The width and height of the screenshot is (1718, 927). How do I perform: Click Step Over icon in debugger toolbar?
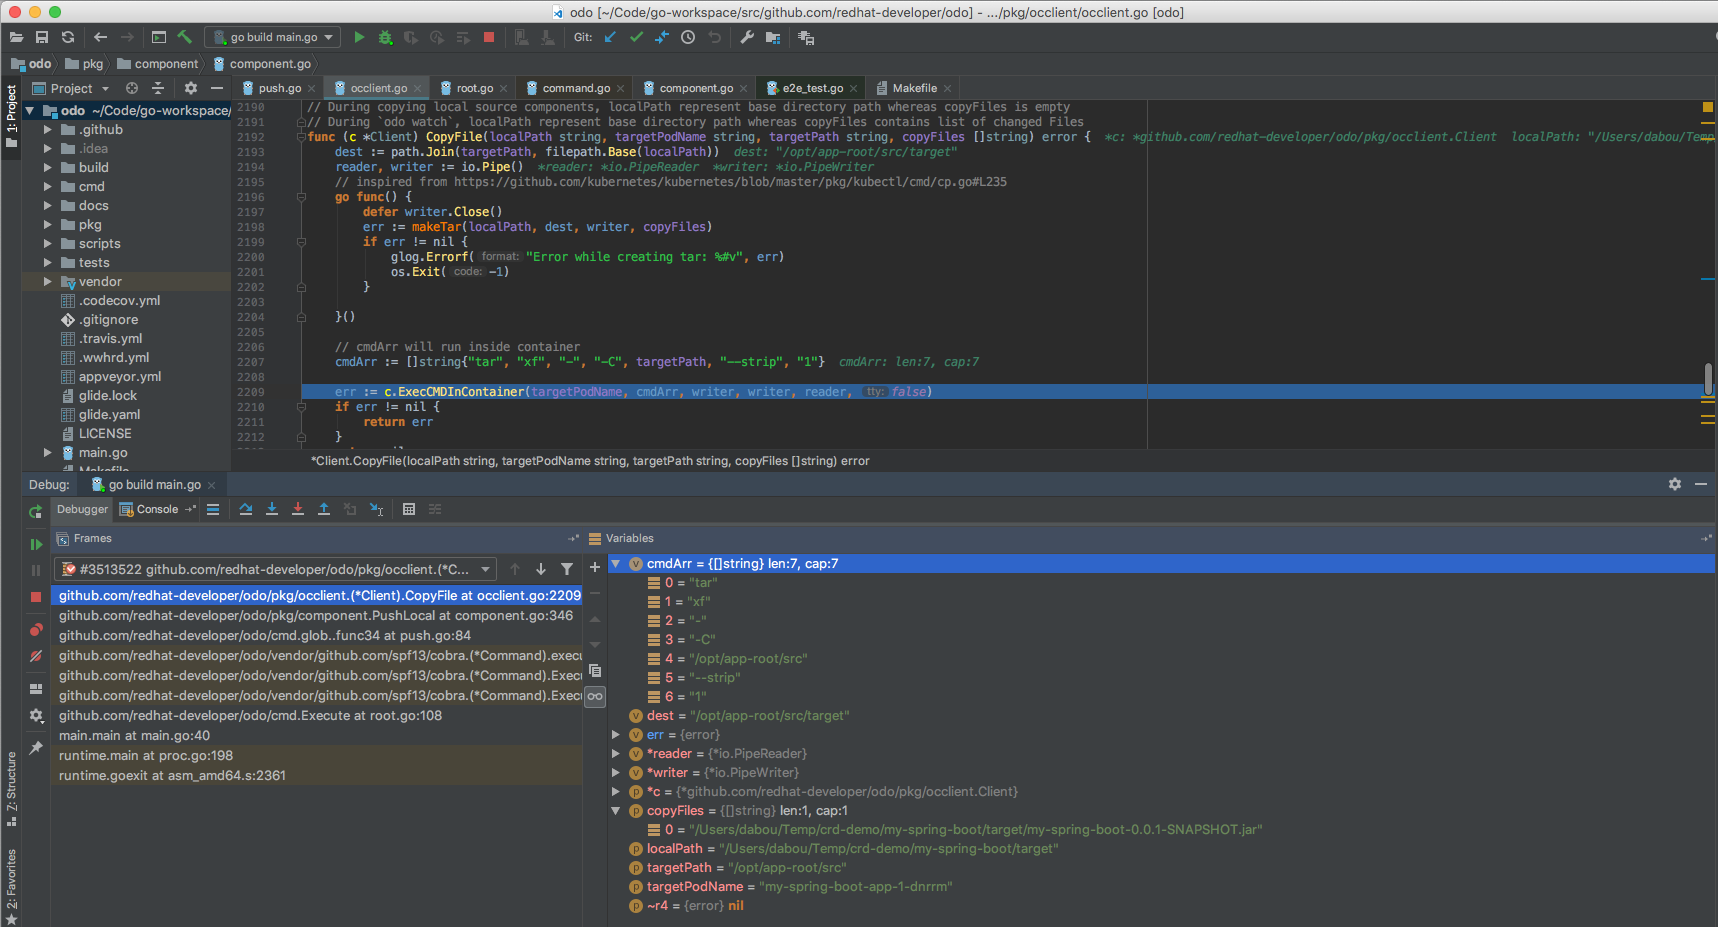pos(246,509)
